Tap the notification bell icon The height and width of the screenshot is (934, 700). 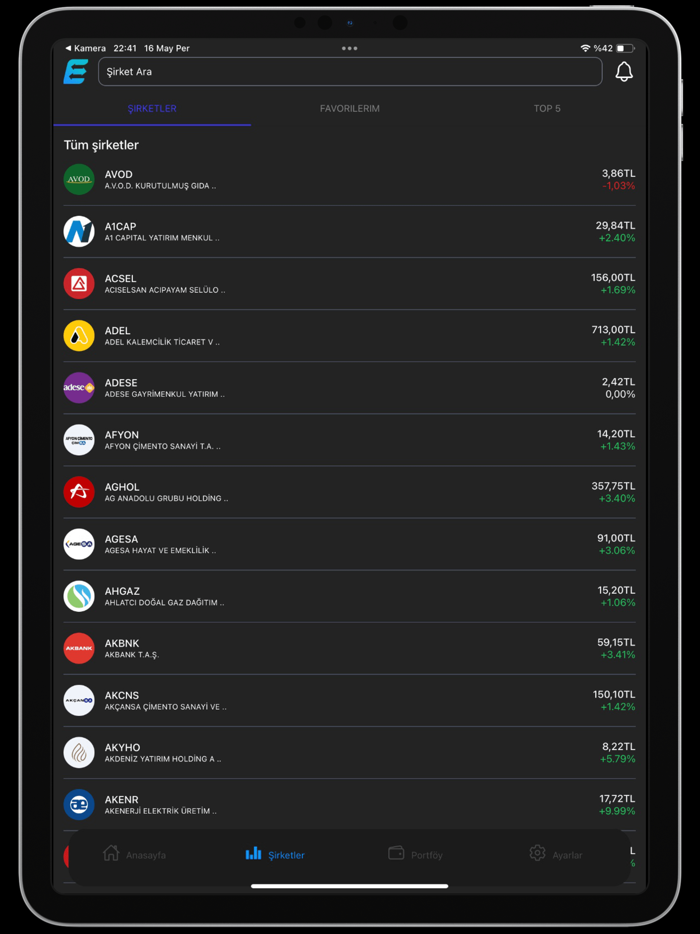click(623, 72)
